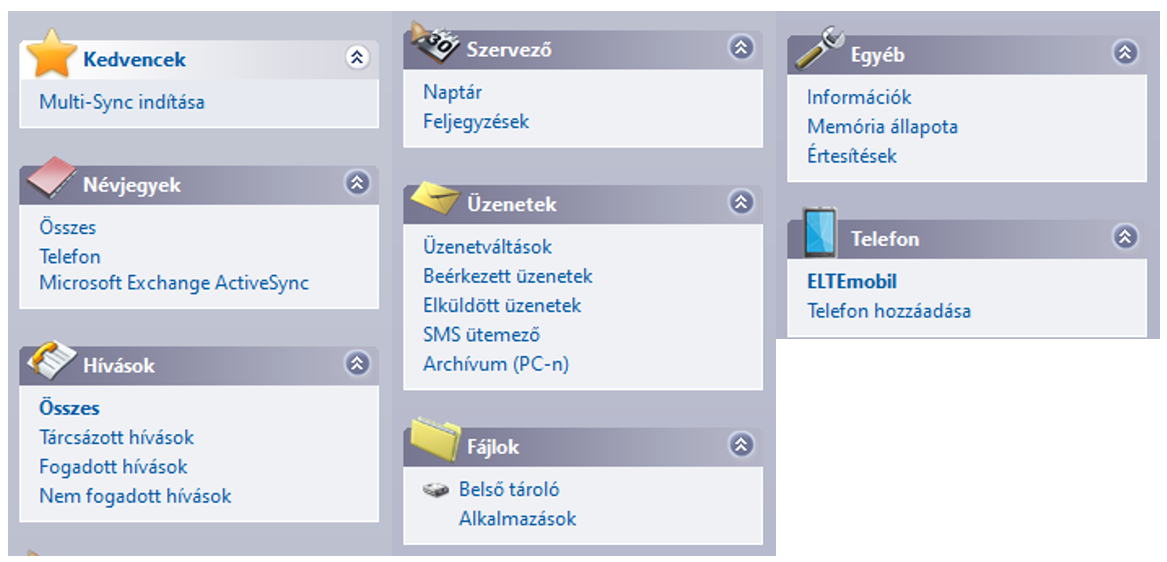Click the Egyéb wrench tools icon

point(819,48)
